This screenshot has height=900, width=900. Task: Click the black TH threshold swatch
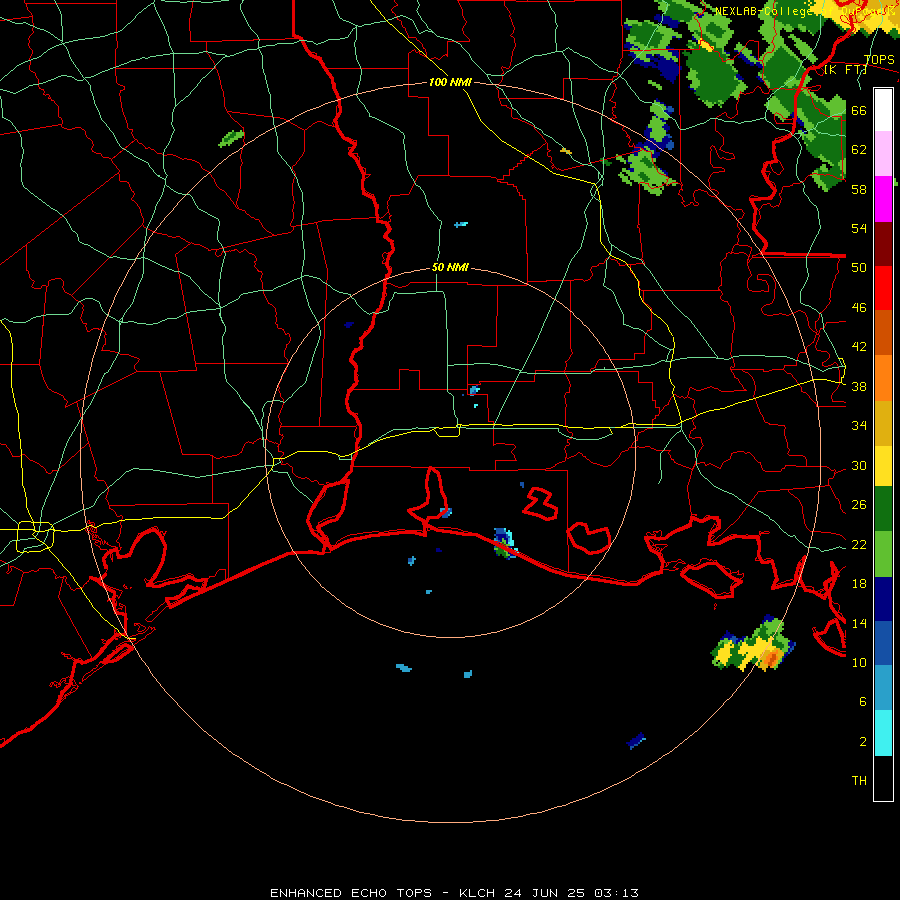point(883,778)
